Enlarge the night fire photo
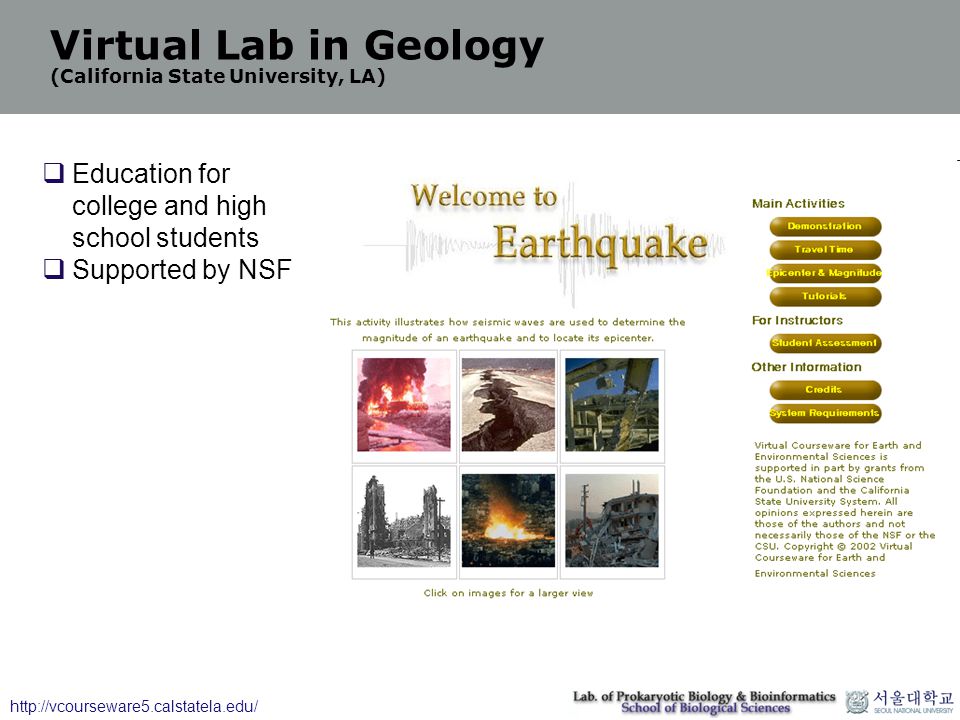960x720 pixels. [x=508, y=520]
